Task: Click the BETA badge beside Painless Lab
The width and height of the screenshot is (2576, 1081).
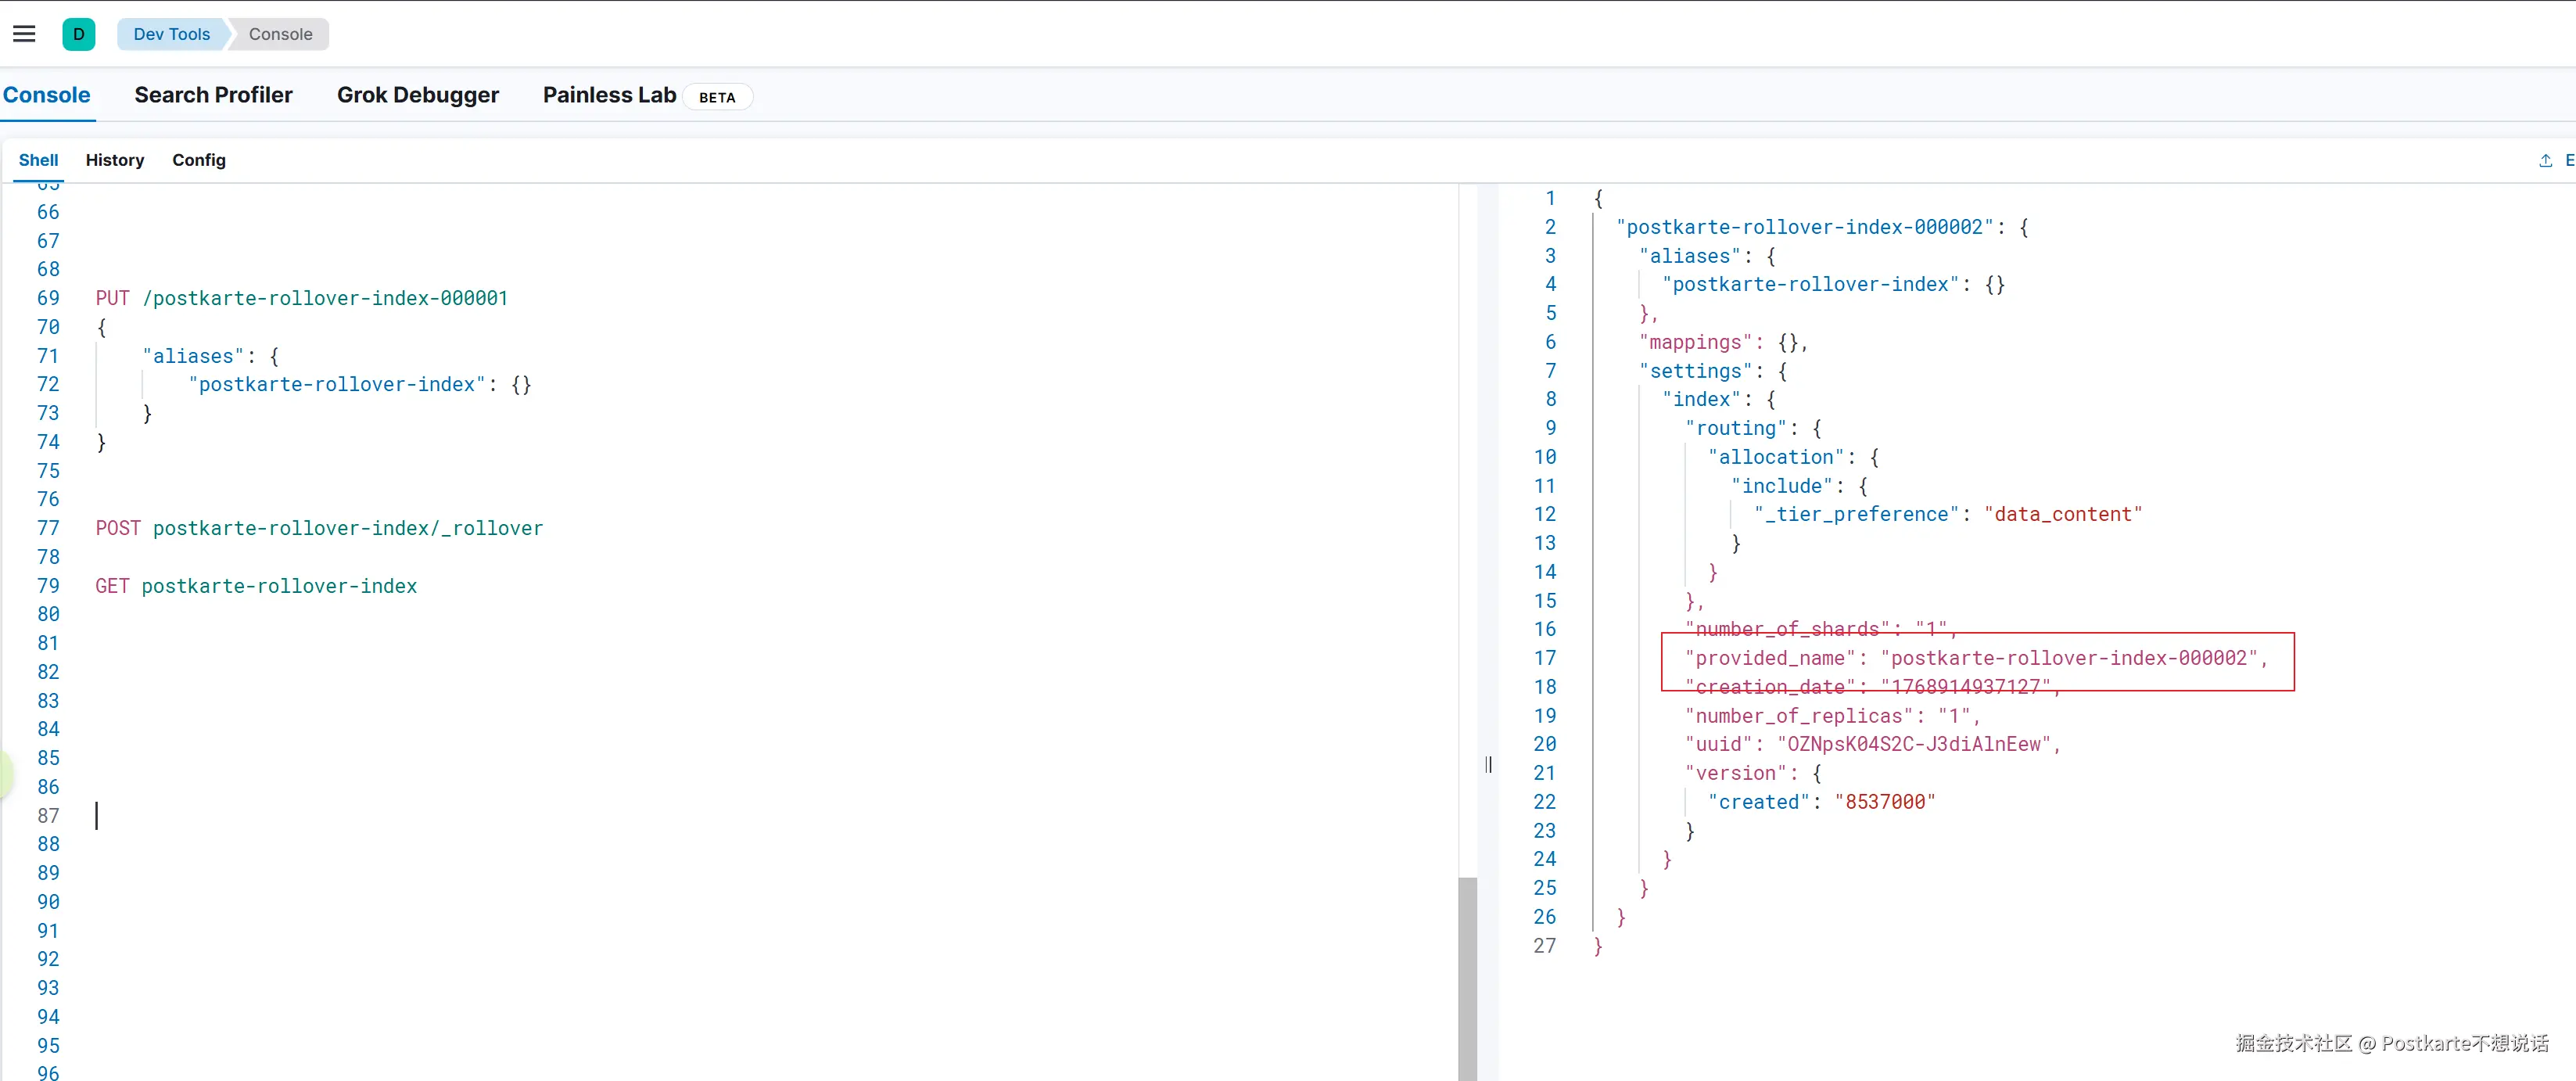Action: pyautogui.click(x=716, y=97)
